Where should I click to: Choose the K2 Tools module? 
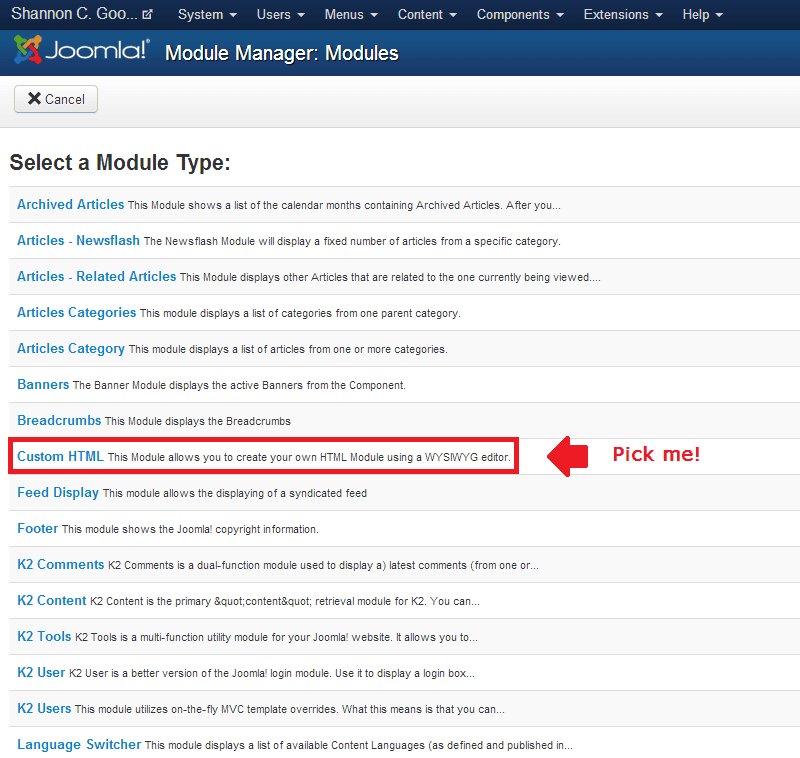point(44,637)
